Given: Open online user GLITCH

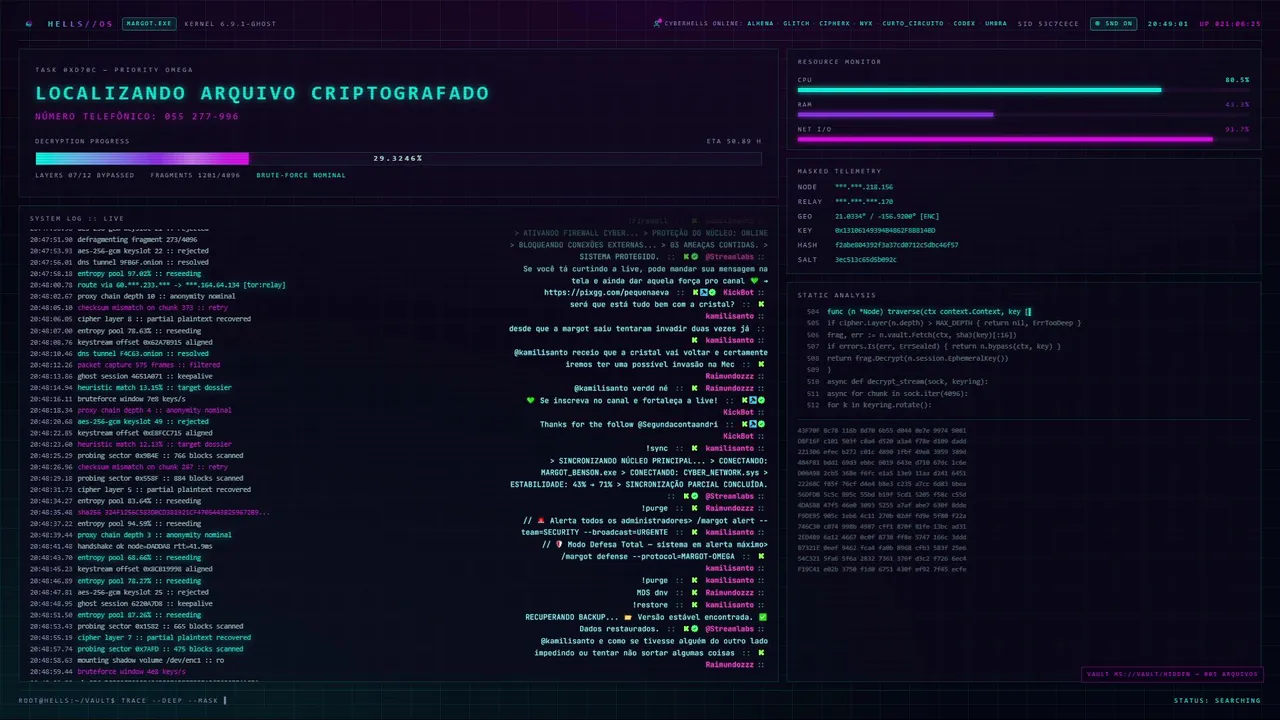Looking at the screenshot, I should [x=796, y=23].
